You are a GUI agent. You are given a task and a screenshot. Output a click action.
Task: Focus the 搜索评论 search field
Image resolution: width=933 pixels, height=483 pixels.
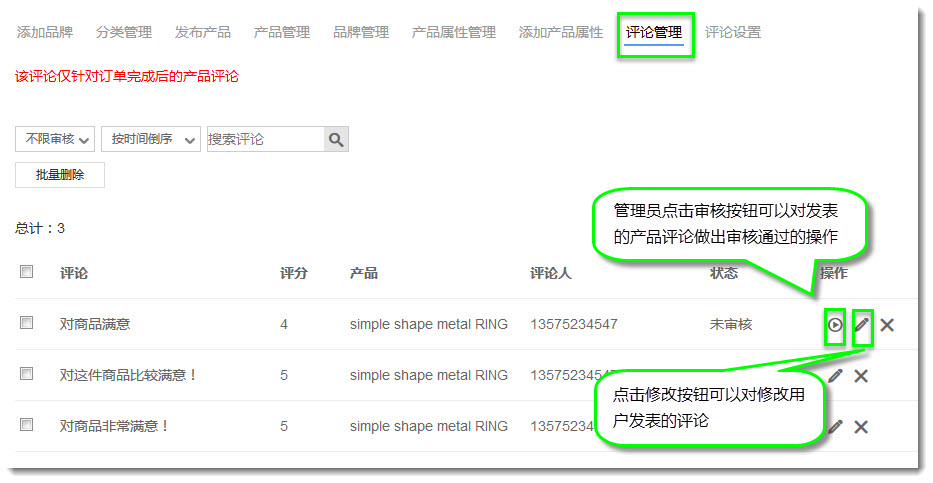coord(265,140)
